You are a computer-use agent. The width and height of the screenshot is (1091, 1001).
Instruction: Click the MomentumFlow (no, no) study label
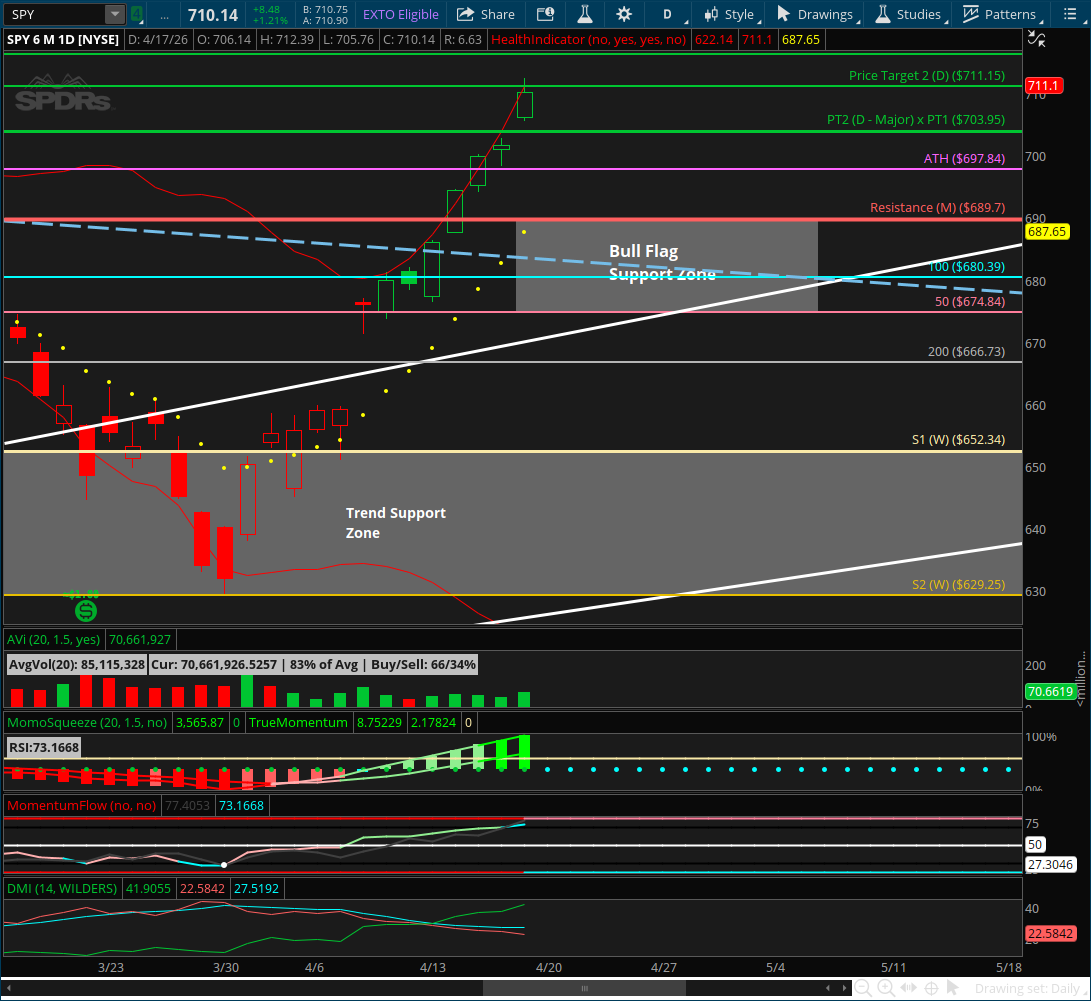pyautogui.click(x=81, y=806)
